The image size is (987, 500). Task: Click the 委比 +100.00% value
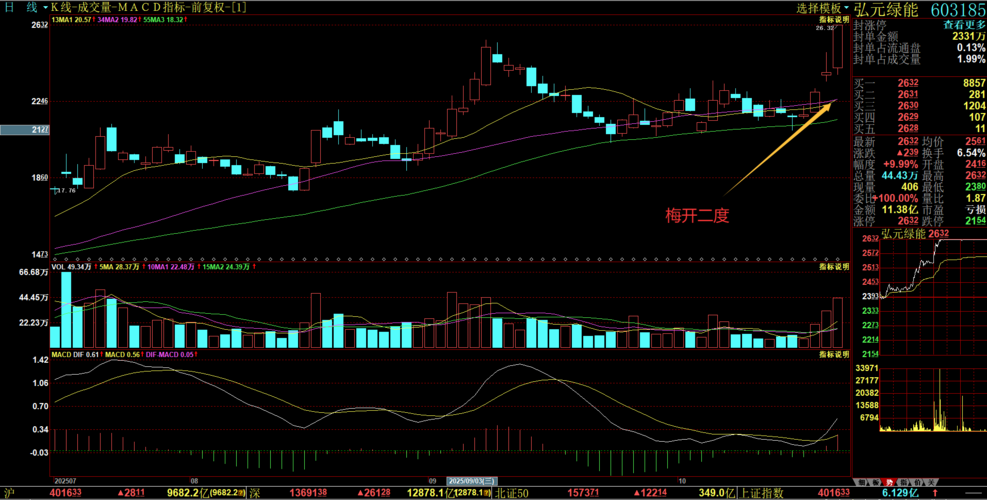pyautogui.click(x=896, y=198)
